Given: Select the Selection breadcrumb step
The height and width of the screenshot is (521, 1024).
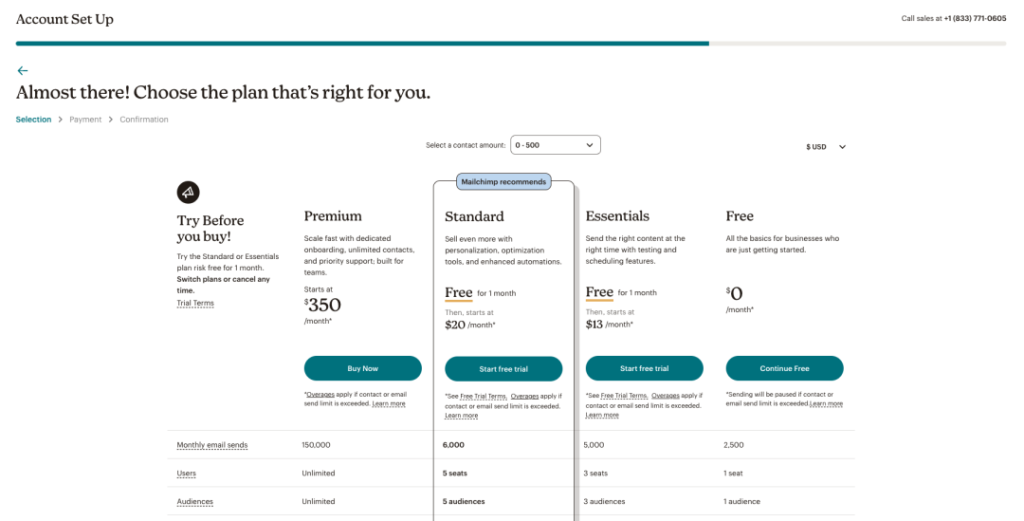Looking at the screenshot, I should [33, 119].
